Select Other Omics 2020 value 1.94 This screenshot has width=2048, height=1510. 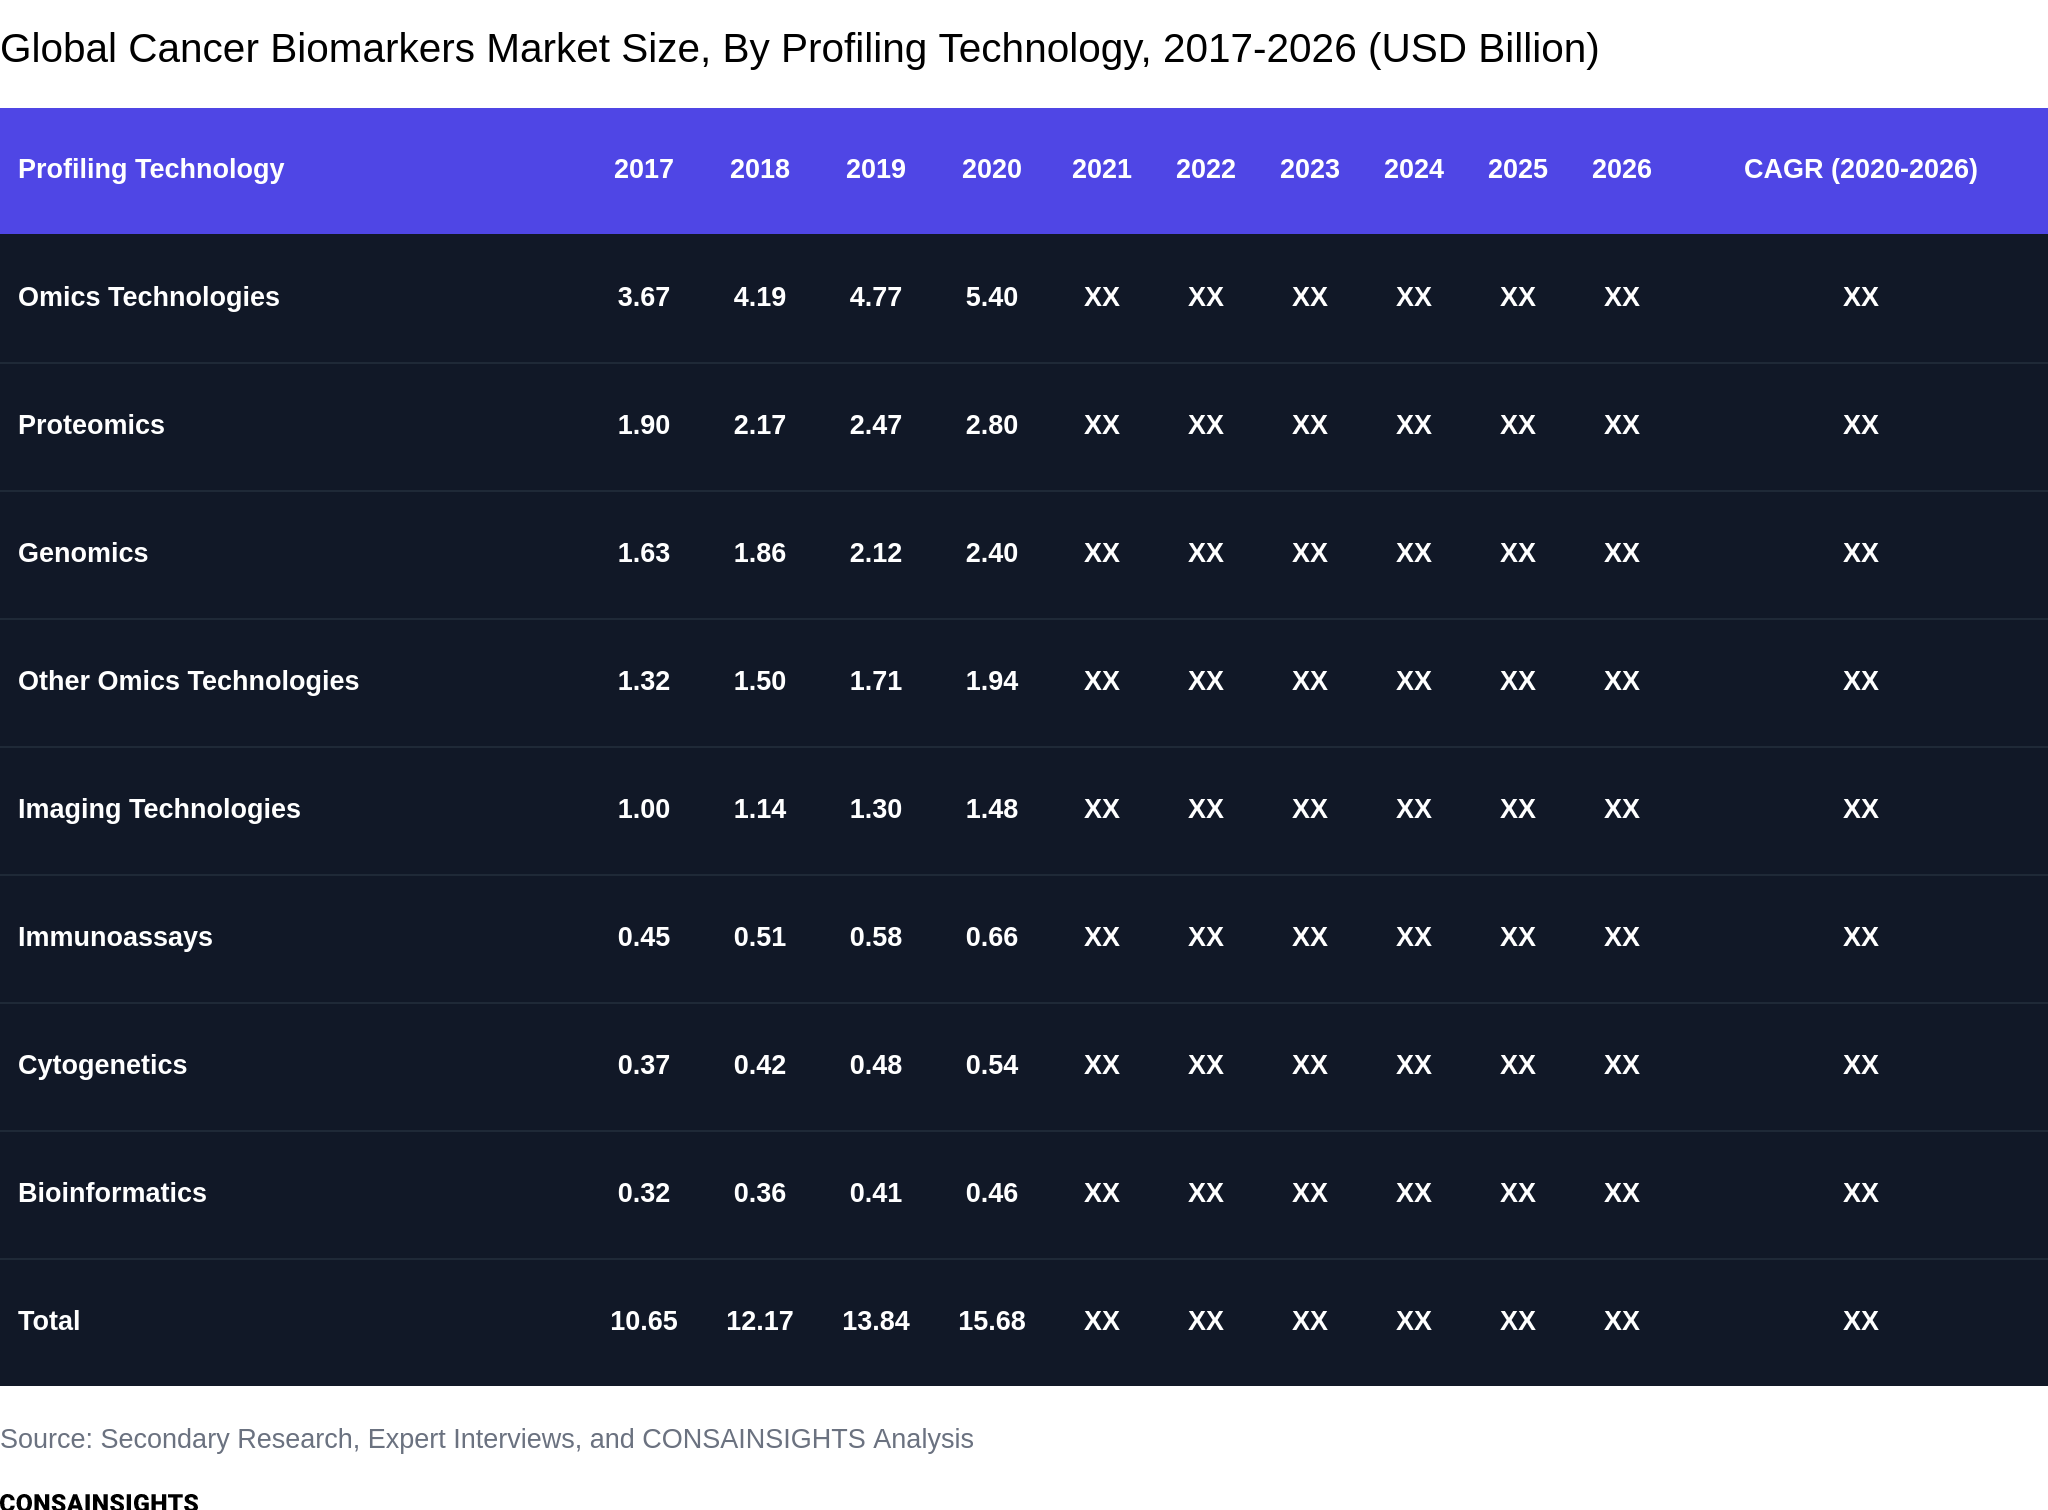pyautogui.click(x=992, y=681)
